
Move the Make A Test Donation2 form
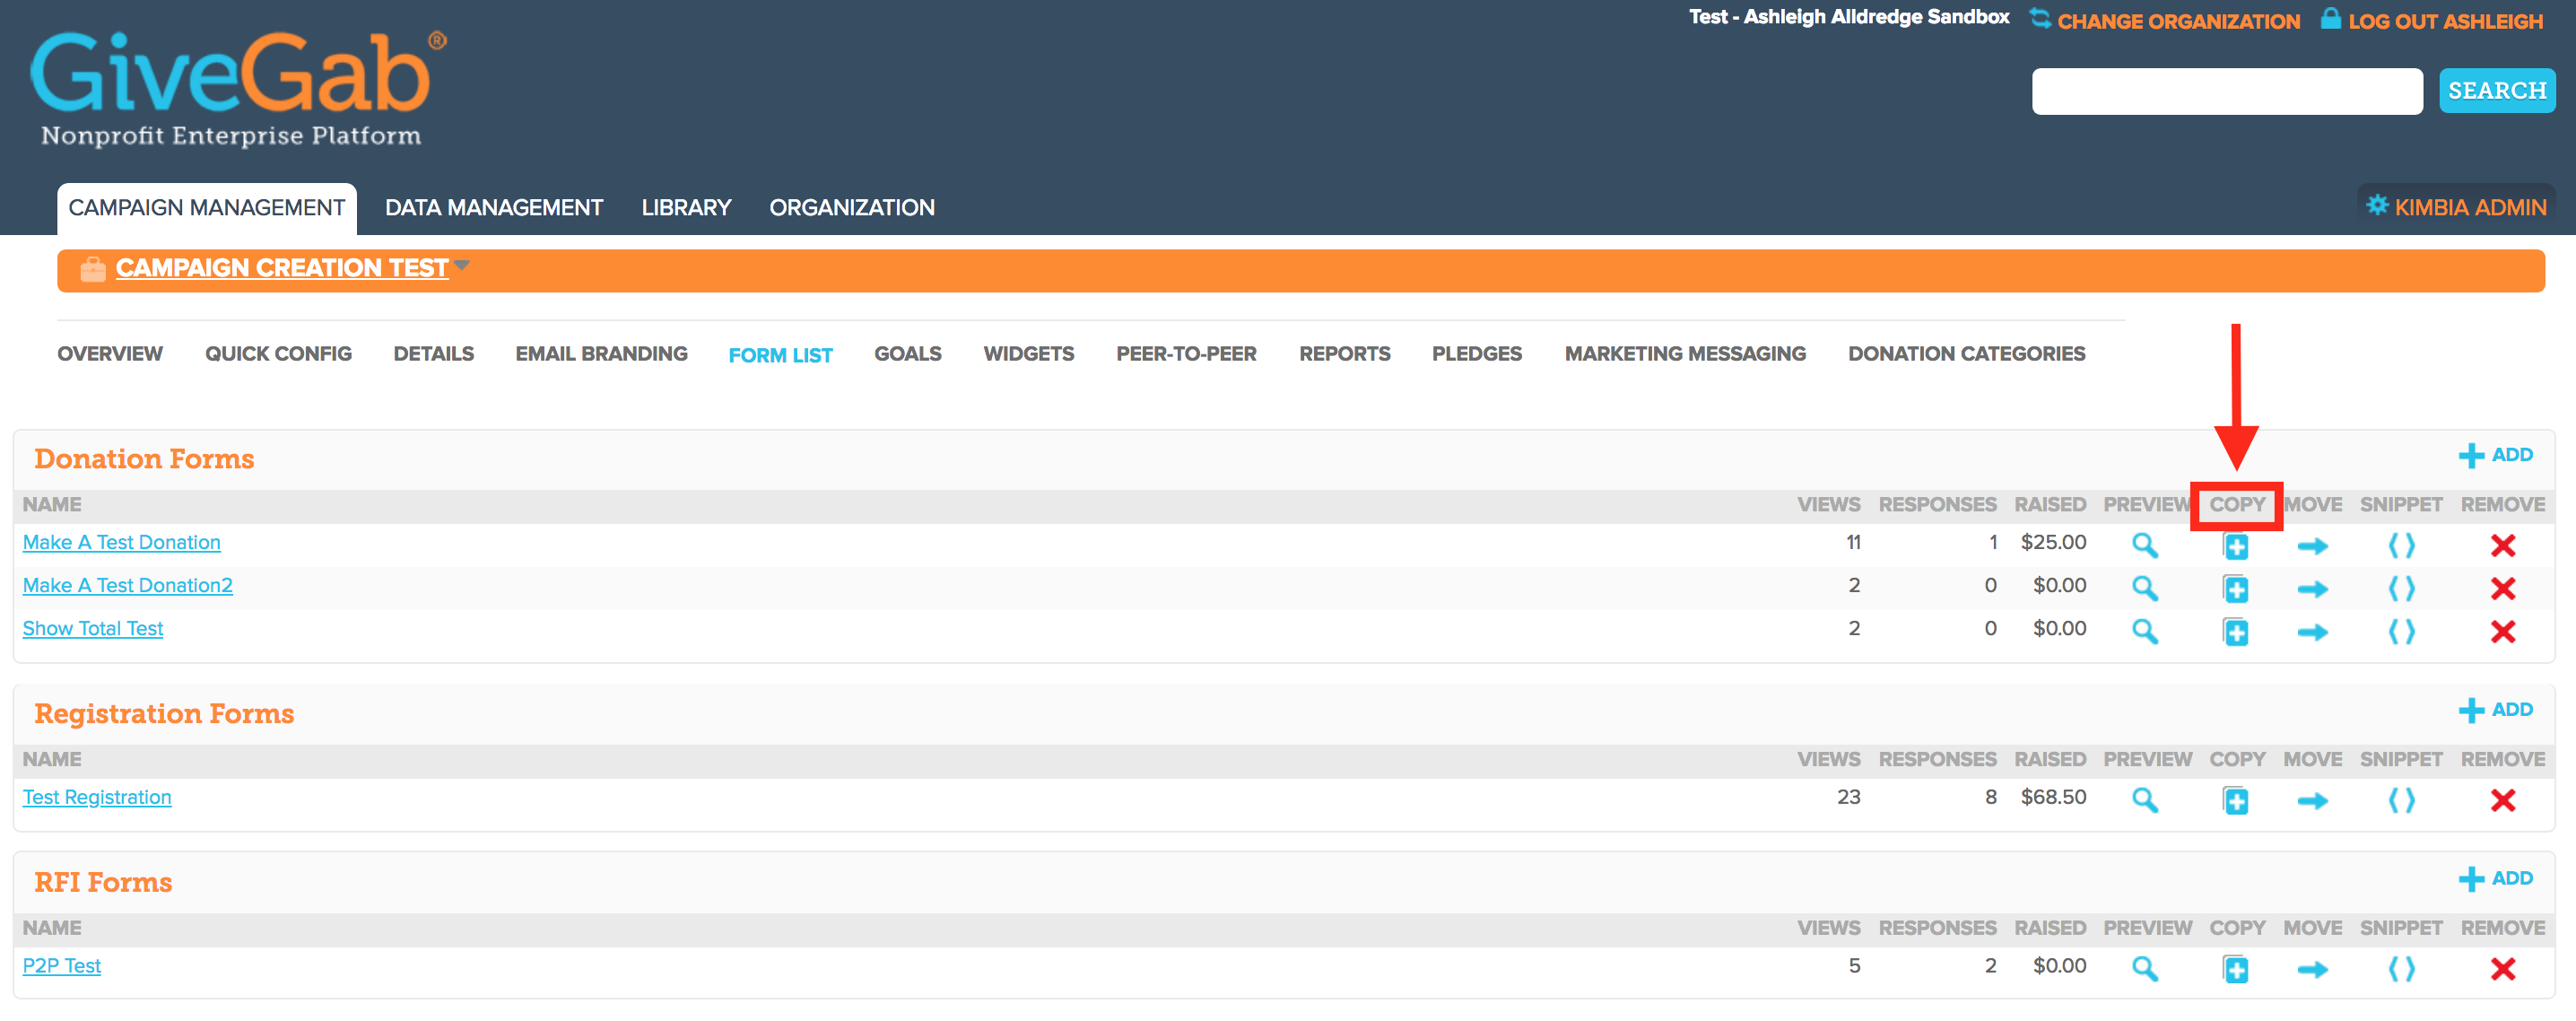tap(2312, 589)
